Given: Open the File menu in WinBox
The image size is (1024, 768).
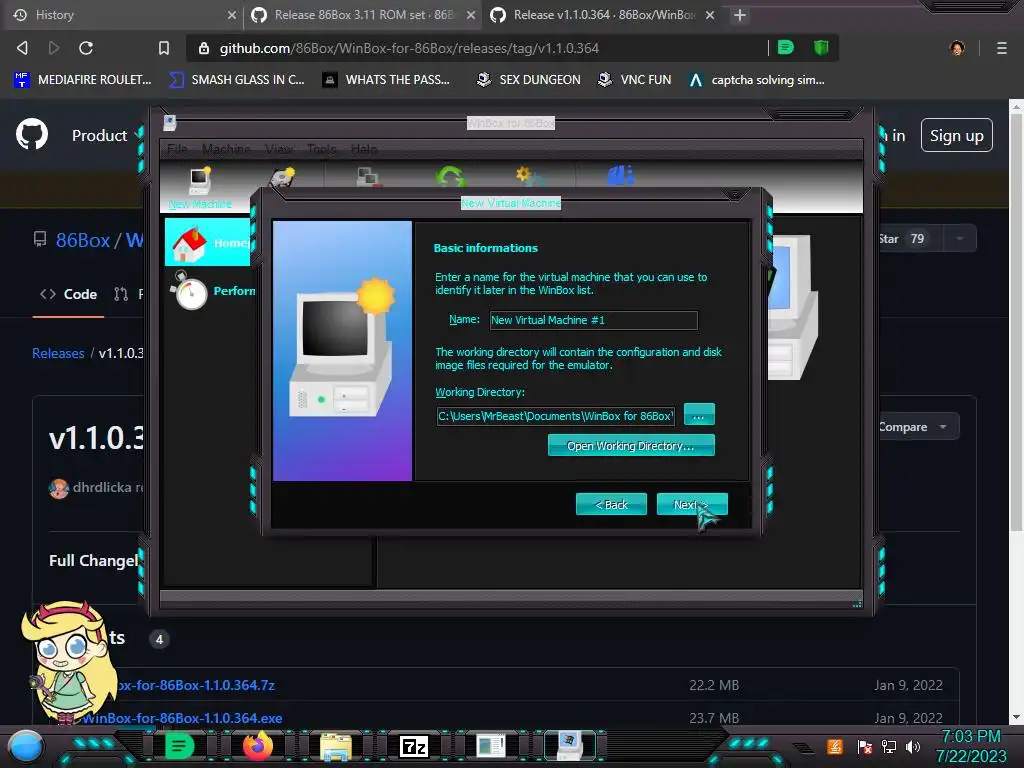Looking at the screenshot, I should 177,149.
